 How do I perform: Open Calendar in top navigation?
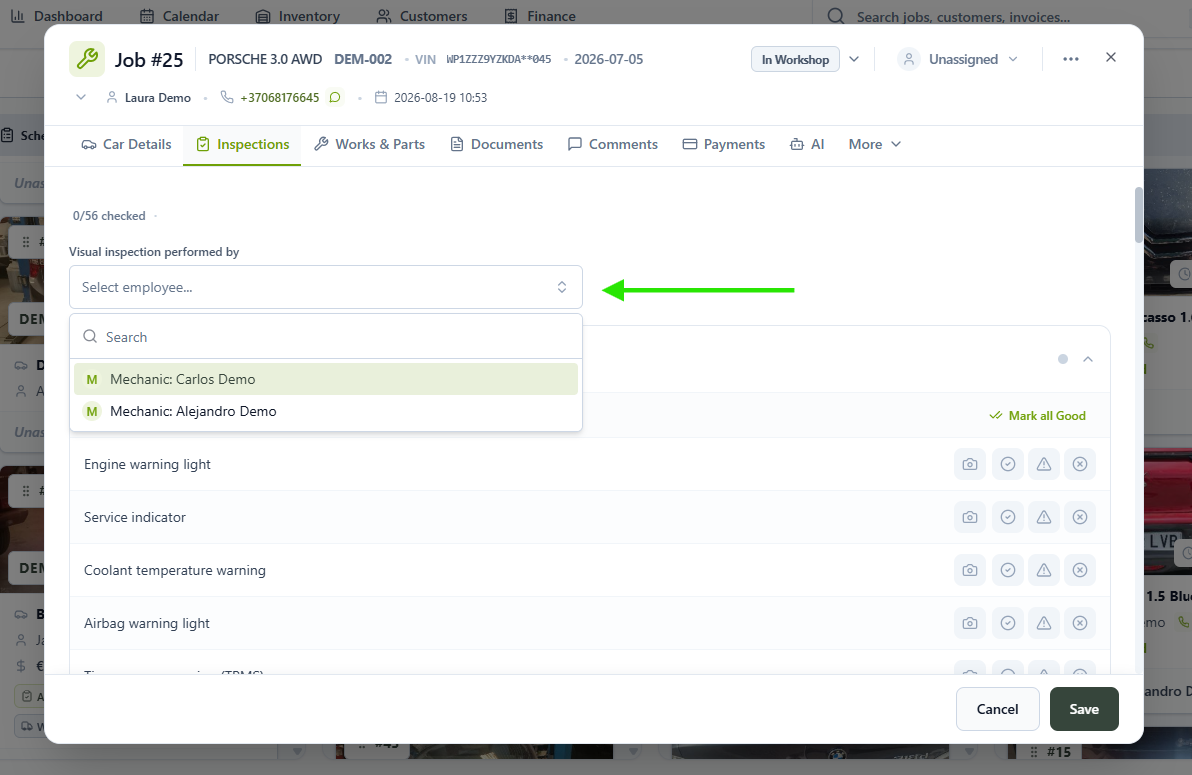180,16
